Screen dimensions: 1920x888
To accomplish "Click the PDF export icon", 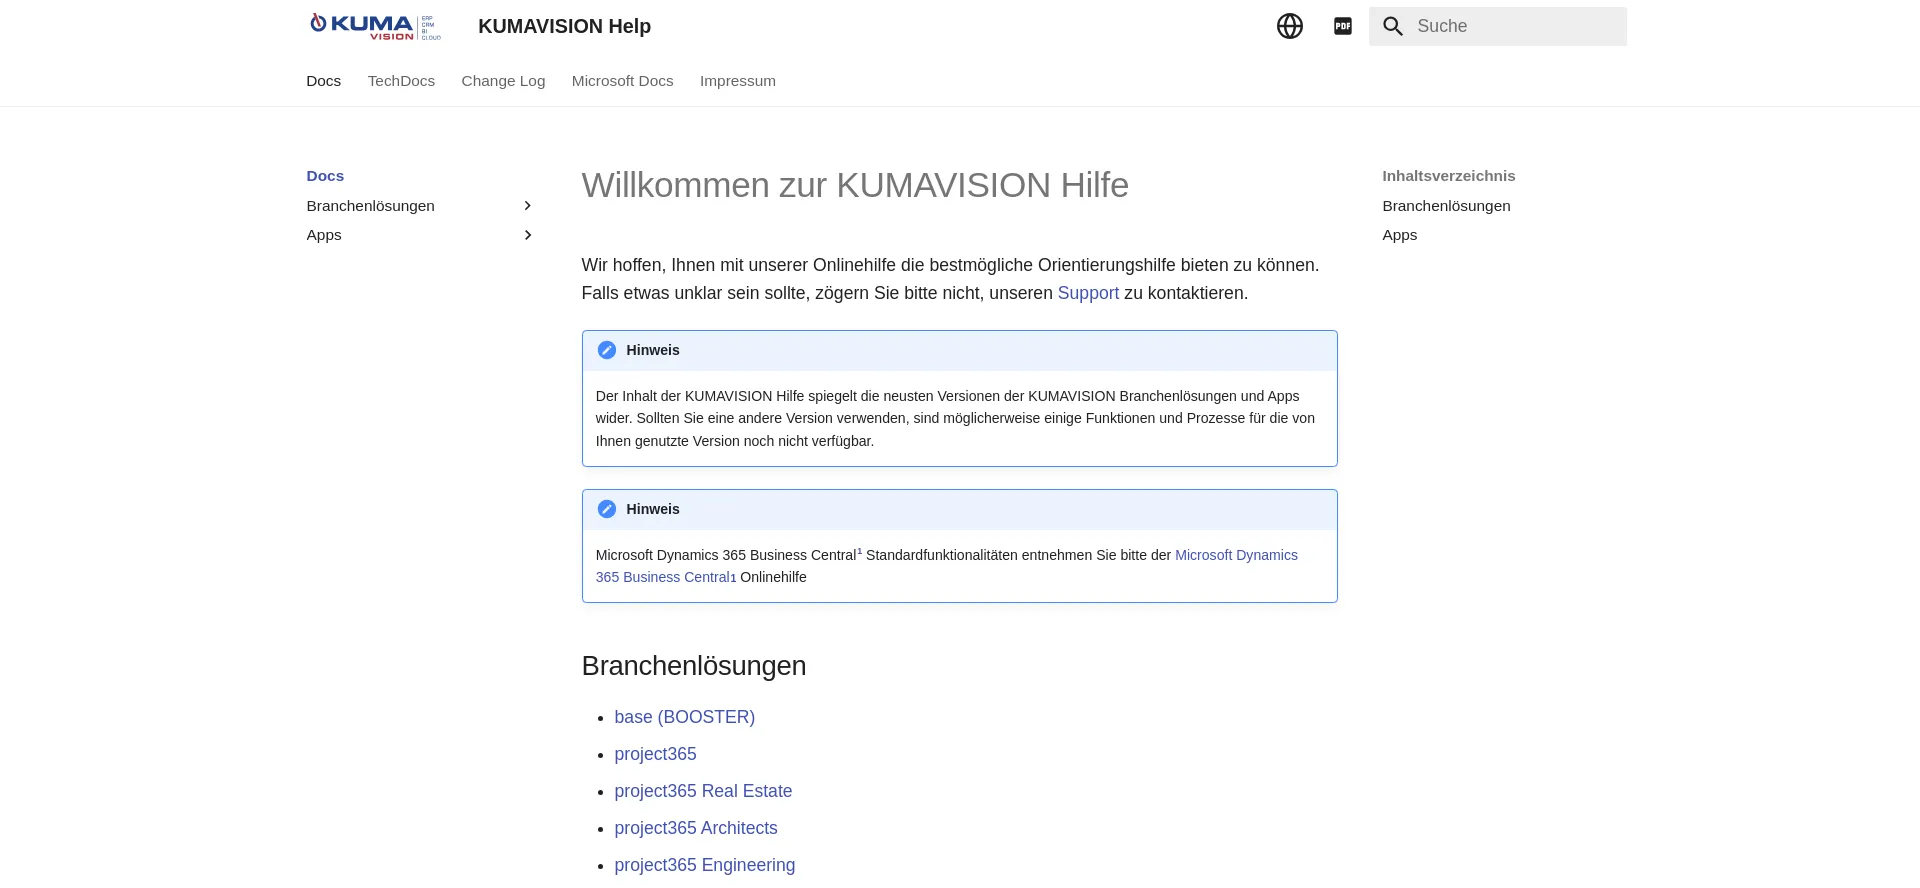I will pos(1343,26).
